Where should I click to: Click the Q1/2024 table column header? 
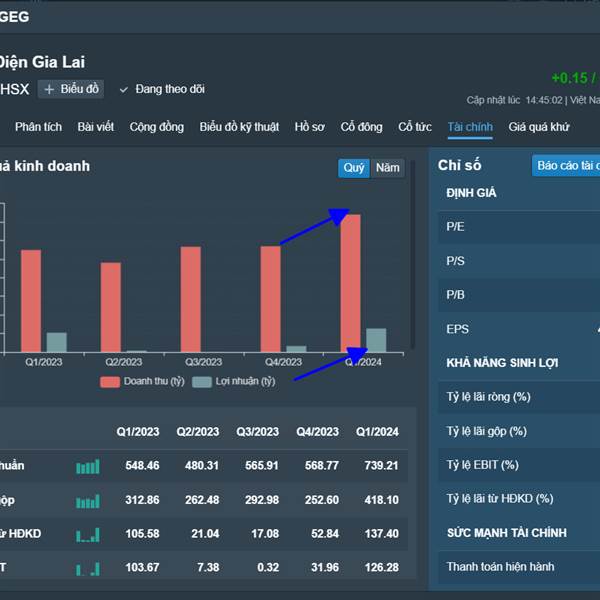tap(377, 432)
